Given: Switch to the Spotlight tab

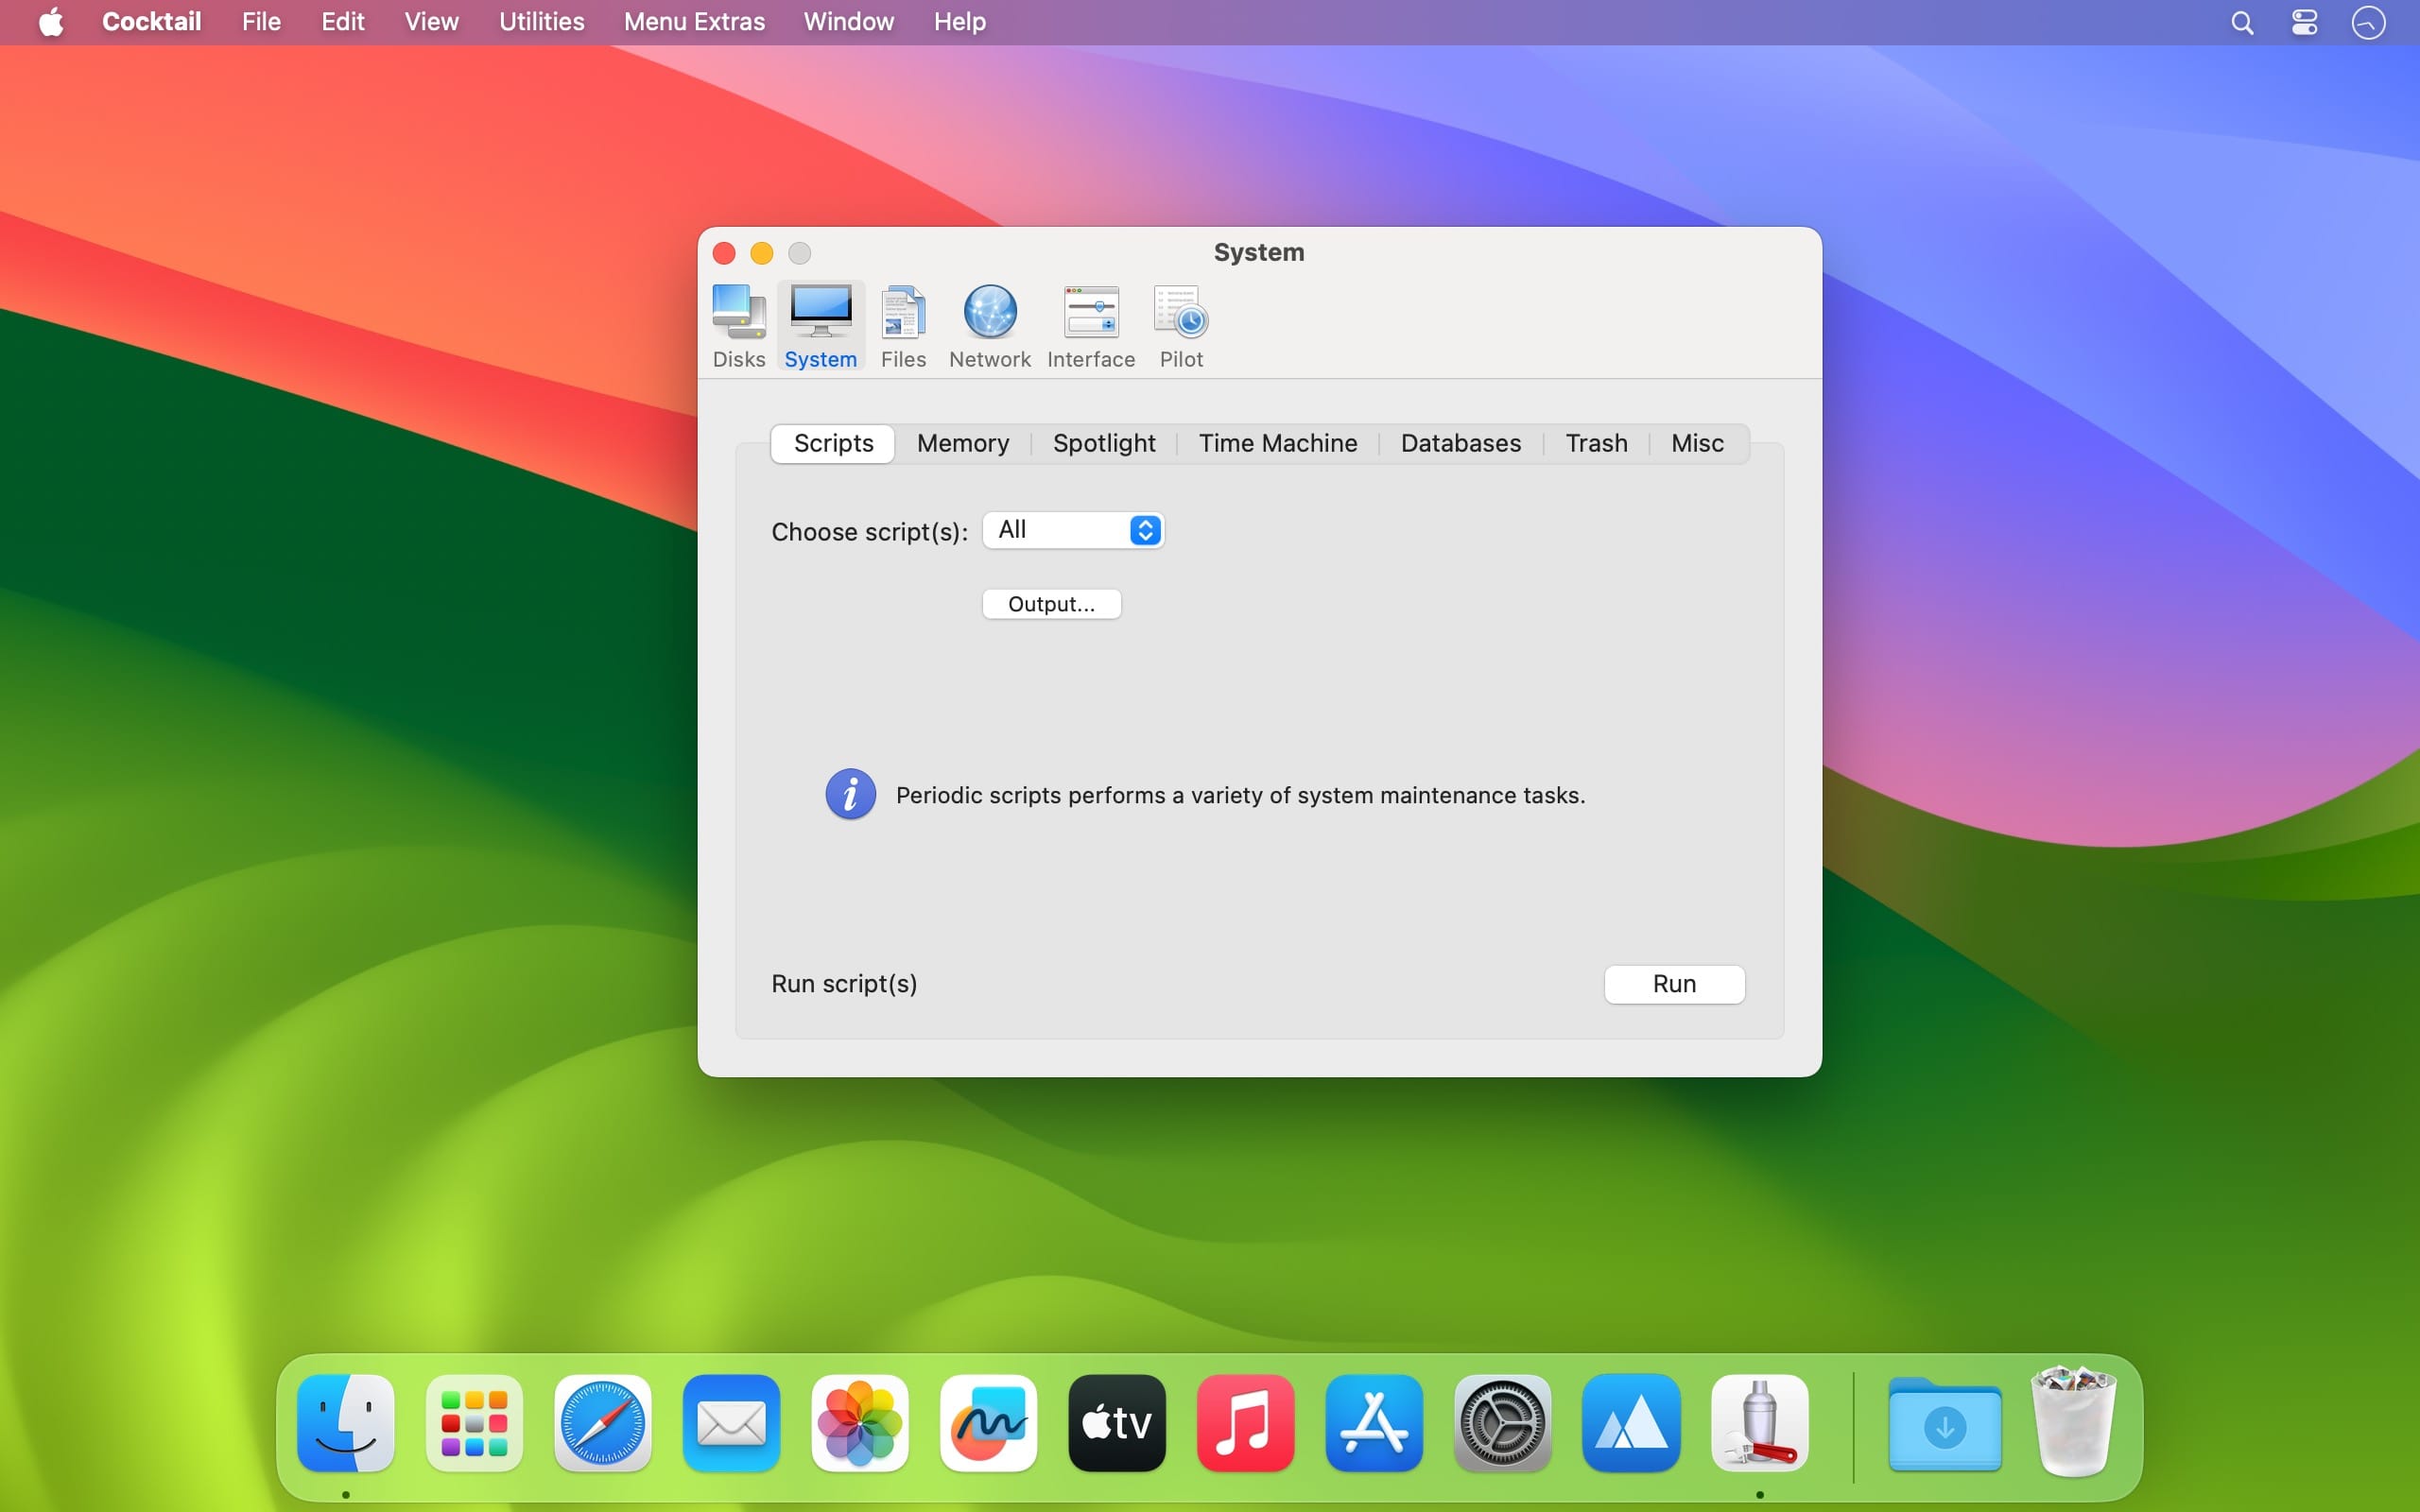Looking at the screenshot, I should coord(1104,443).
